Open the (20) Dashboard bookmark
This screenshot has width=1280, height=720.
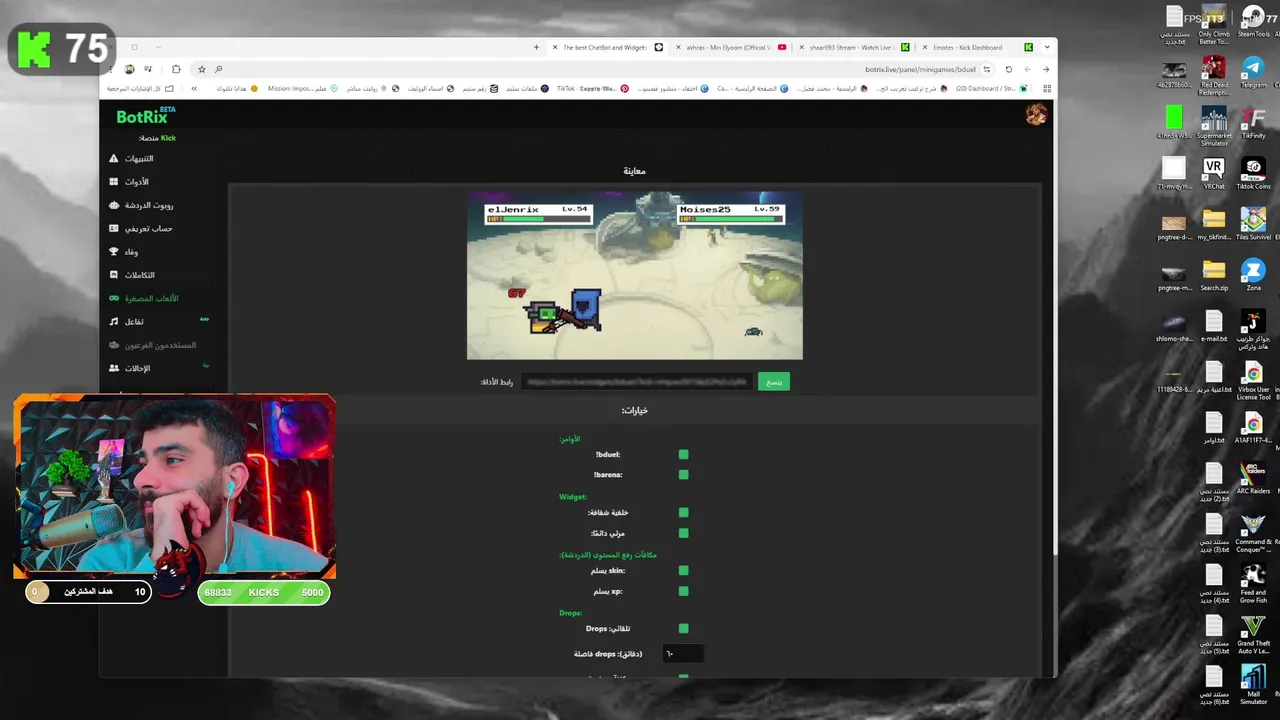coord(991,88)
